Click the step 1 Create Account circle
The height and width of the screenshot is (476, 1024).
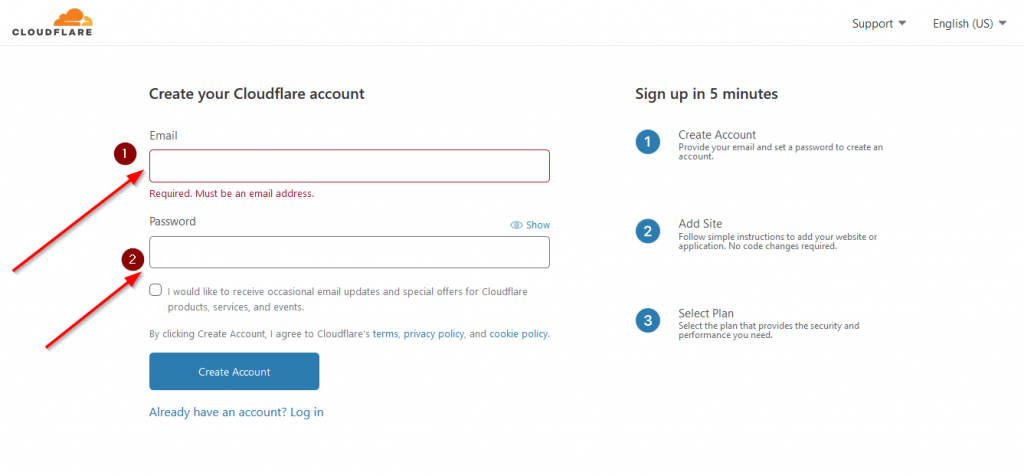647,142
